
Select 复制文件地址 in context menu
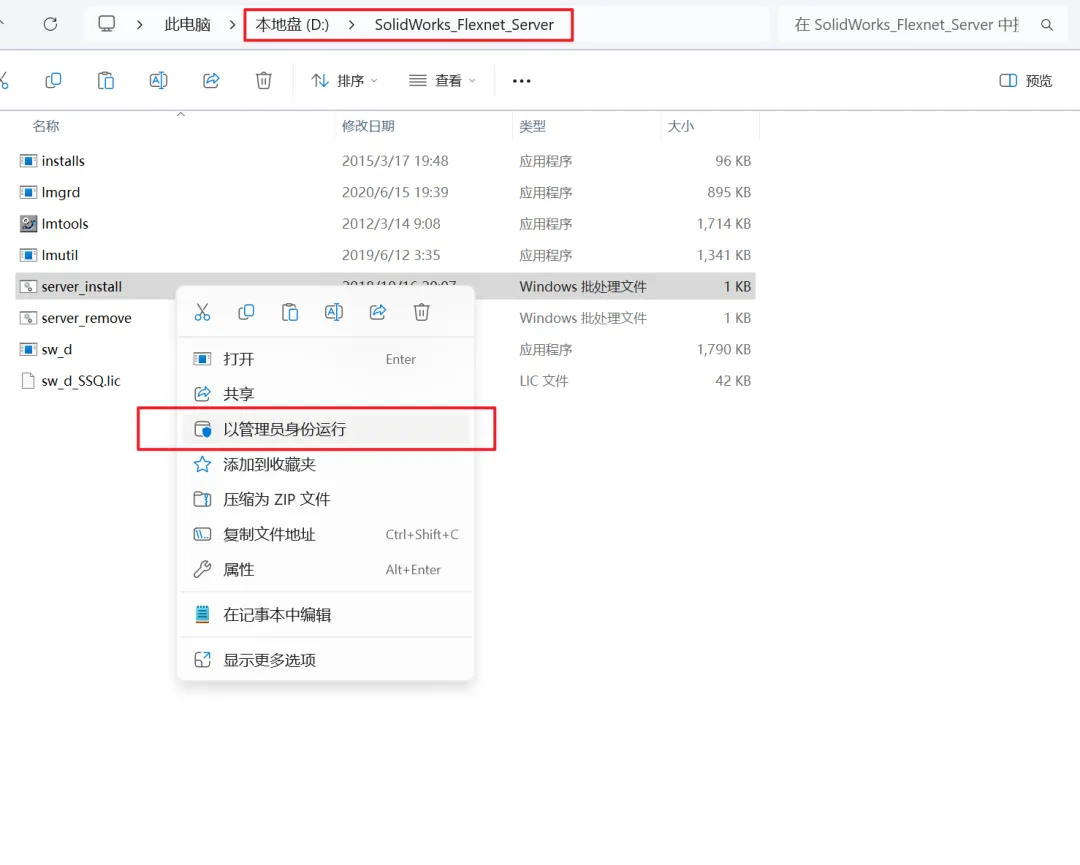[325, 534]
